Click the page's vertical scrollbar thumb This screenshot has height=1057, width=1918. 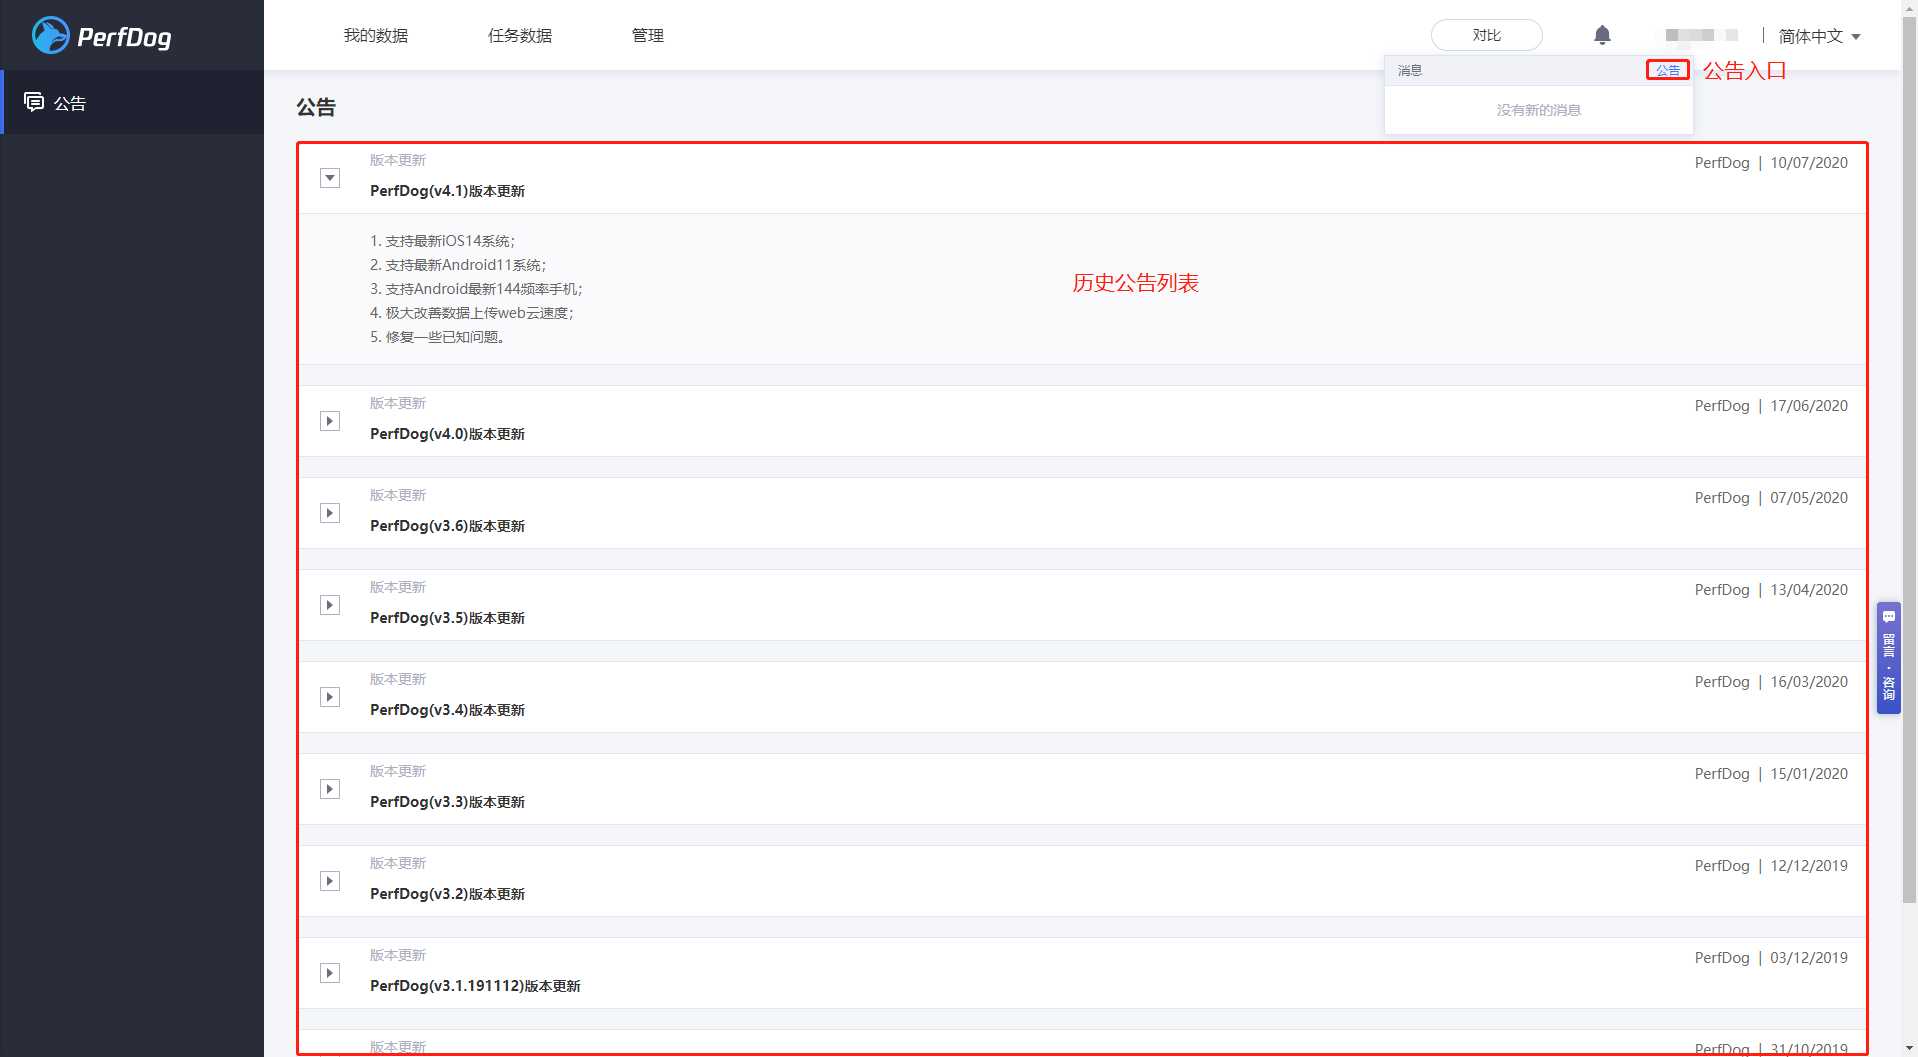coord(1909,460)
